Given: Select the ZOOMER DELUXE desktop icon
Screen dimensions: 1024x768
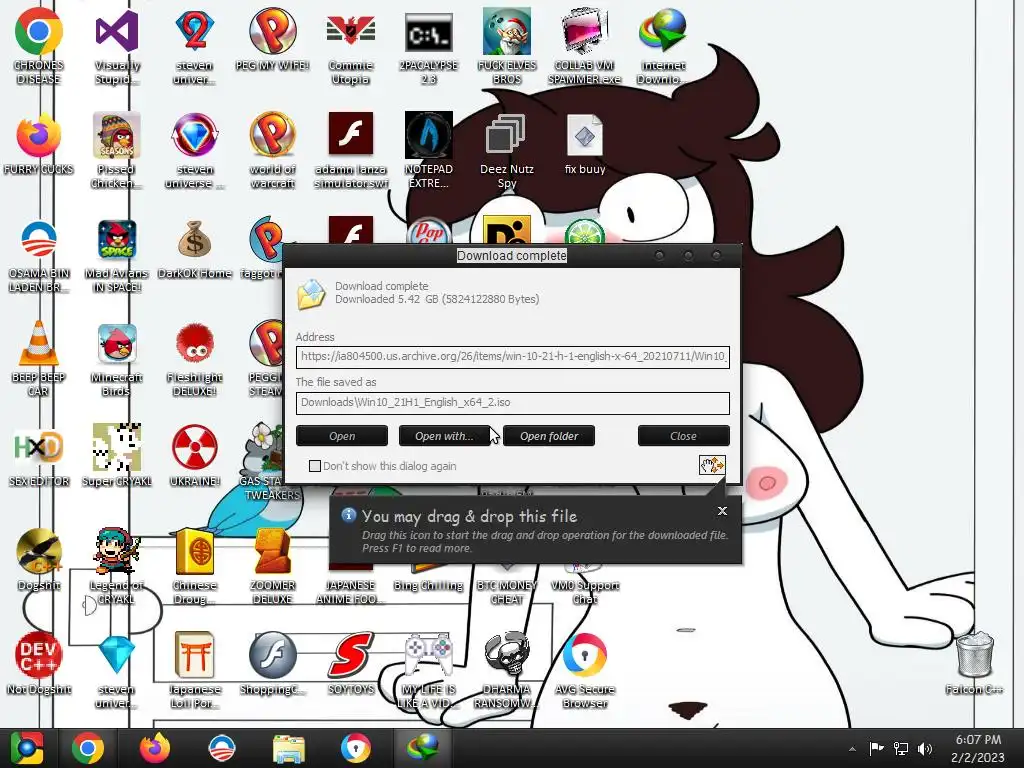Looking at the screenshot, I should (272, 566).
